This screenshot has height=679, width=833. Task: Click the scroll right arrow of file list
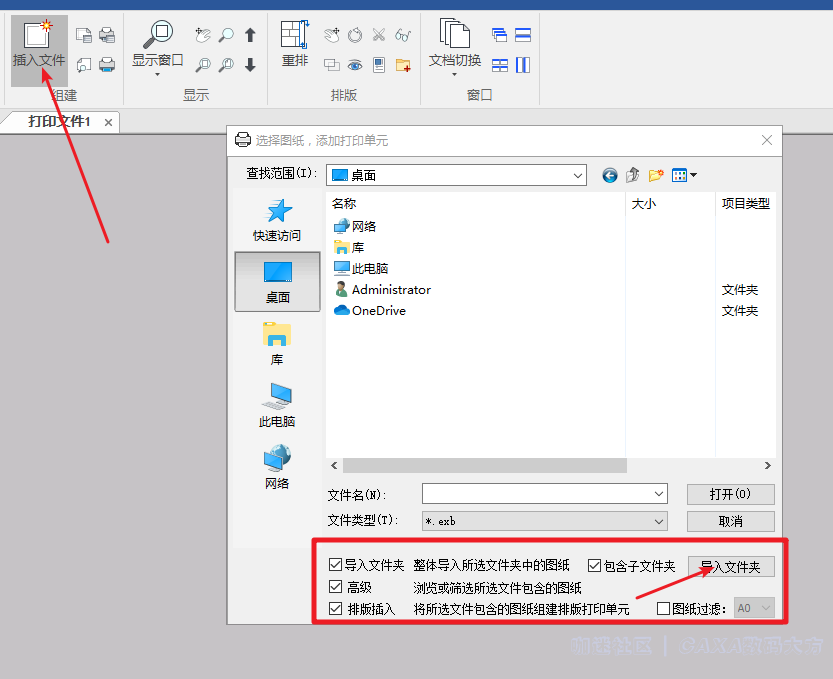tap(768, 465)
